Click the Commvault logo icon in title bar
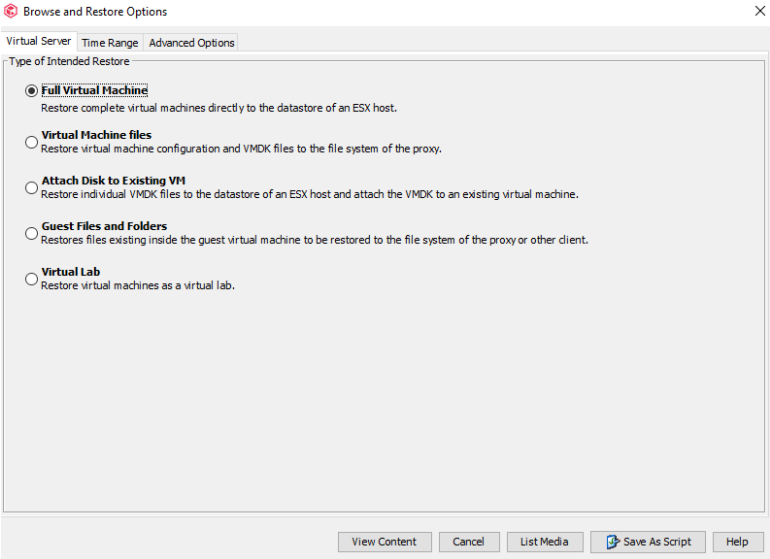This screenshot has width=770, height=559. 11,12
